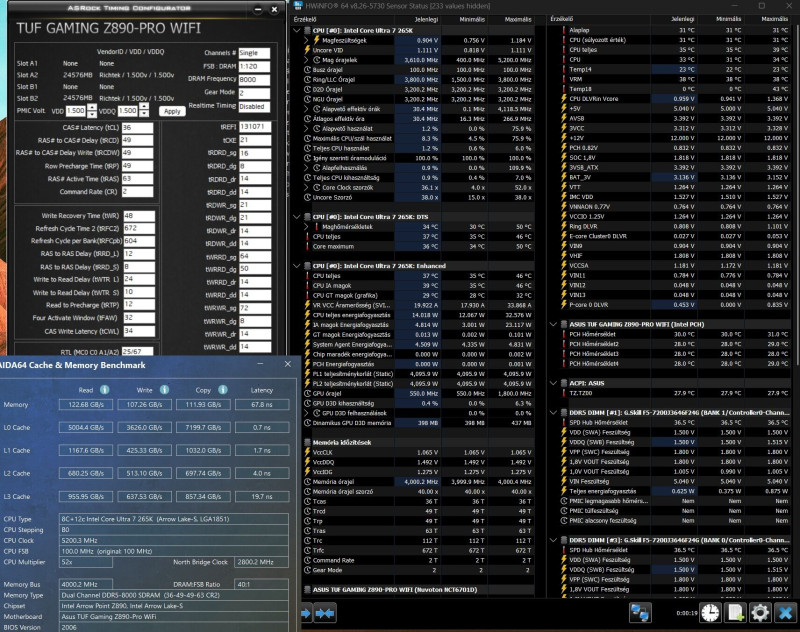The height and width of the screenshot is (632, 800).
Task: Collapse the DDR5 DIMM [#1] G.Skill group
Action: 553,413
